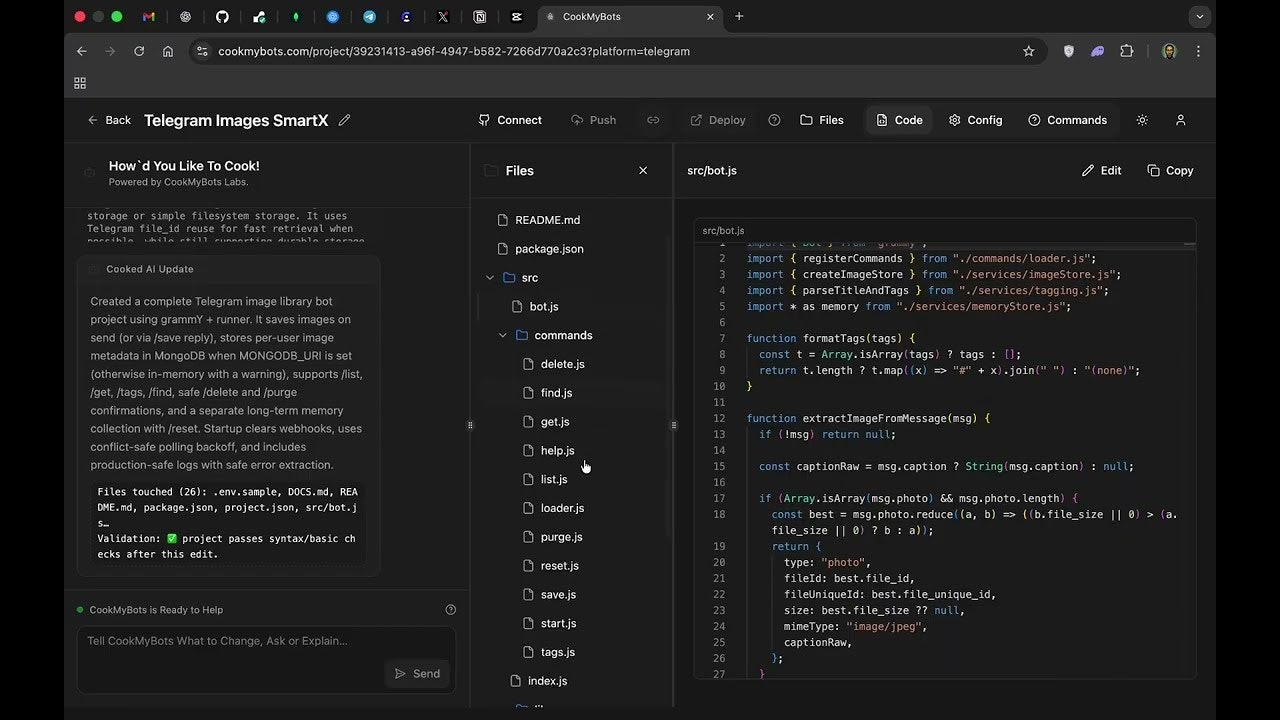The width and height of the screenshot is (1280, 720).
Task: Click Edit to modify bot.js
Action: [x=1101, y=171]
